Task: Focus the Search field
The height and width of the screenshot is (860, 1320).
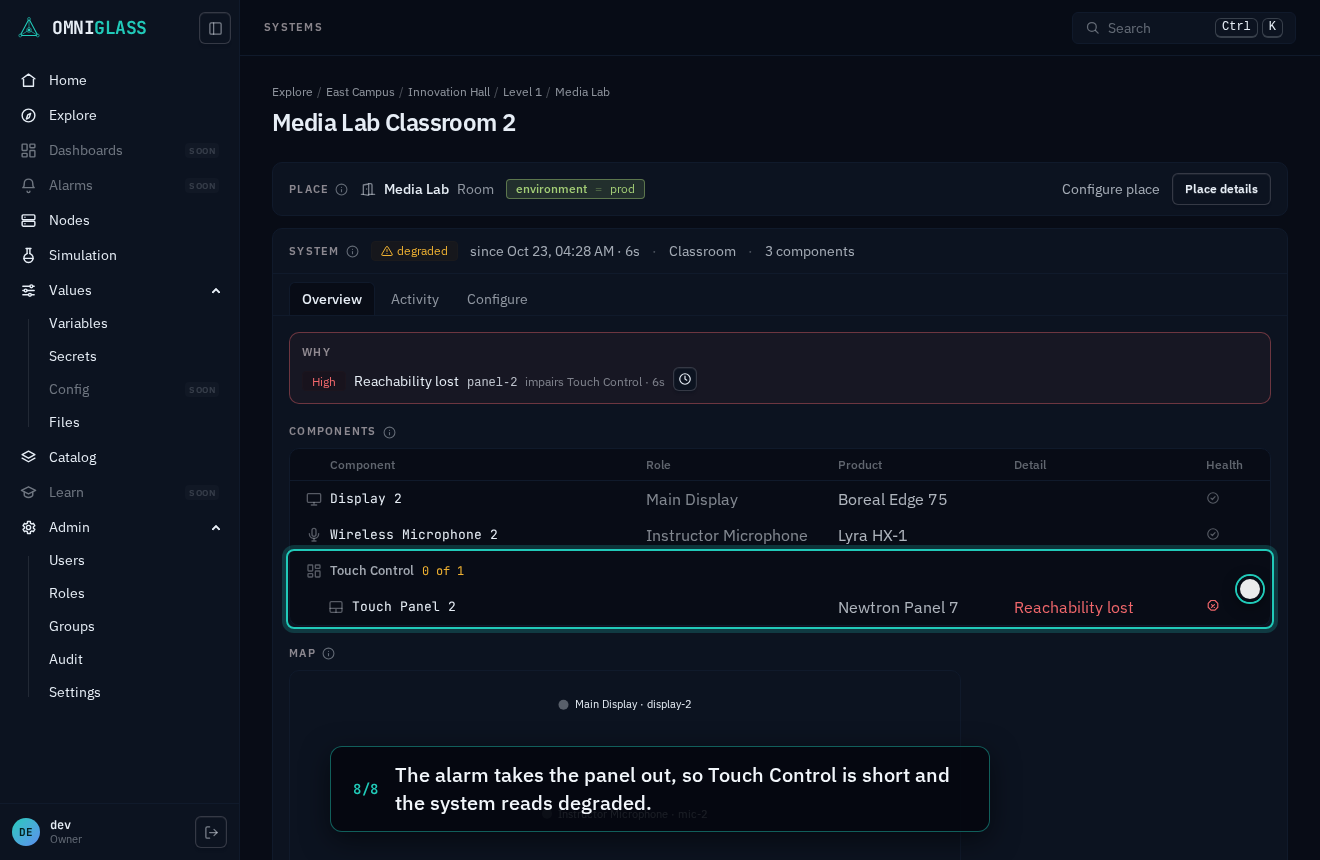Action: 1184,28
